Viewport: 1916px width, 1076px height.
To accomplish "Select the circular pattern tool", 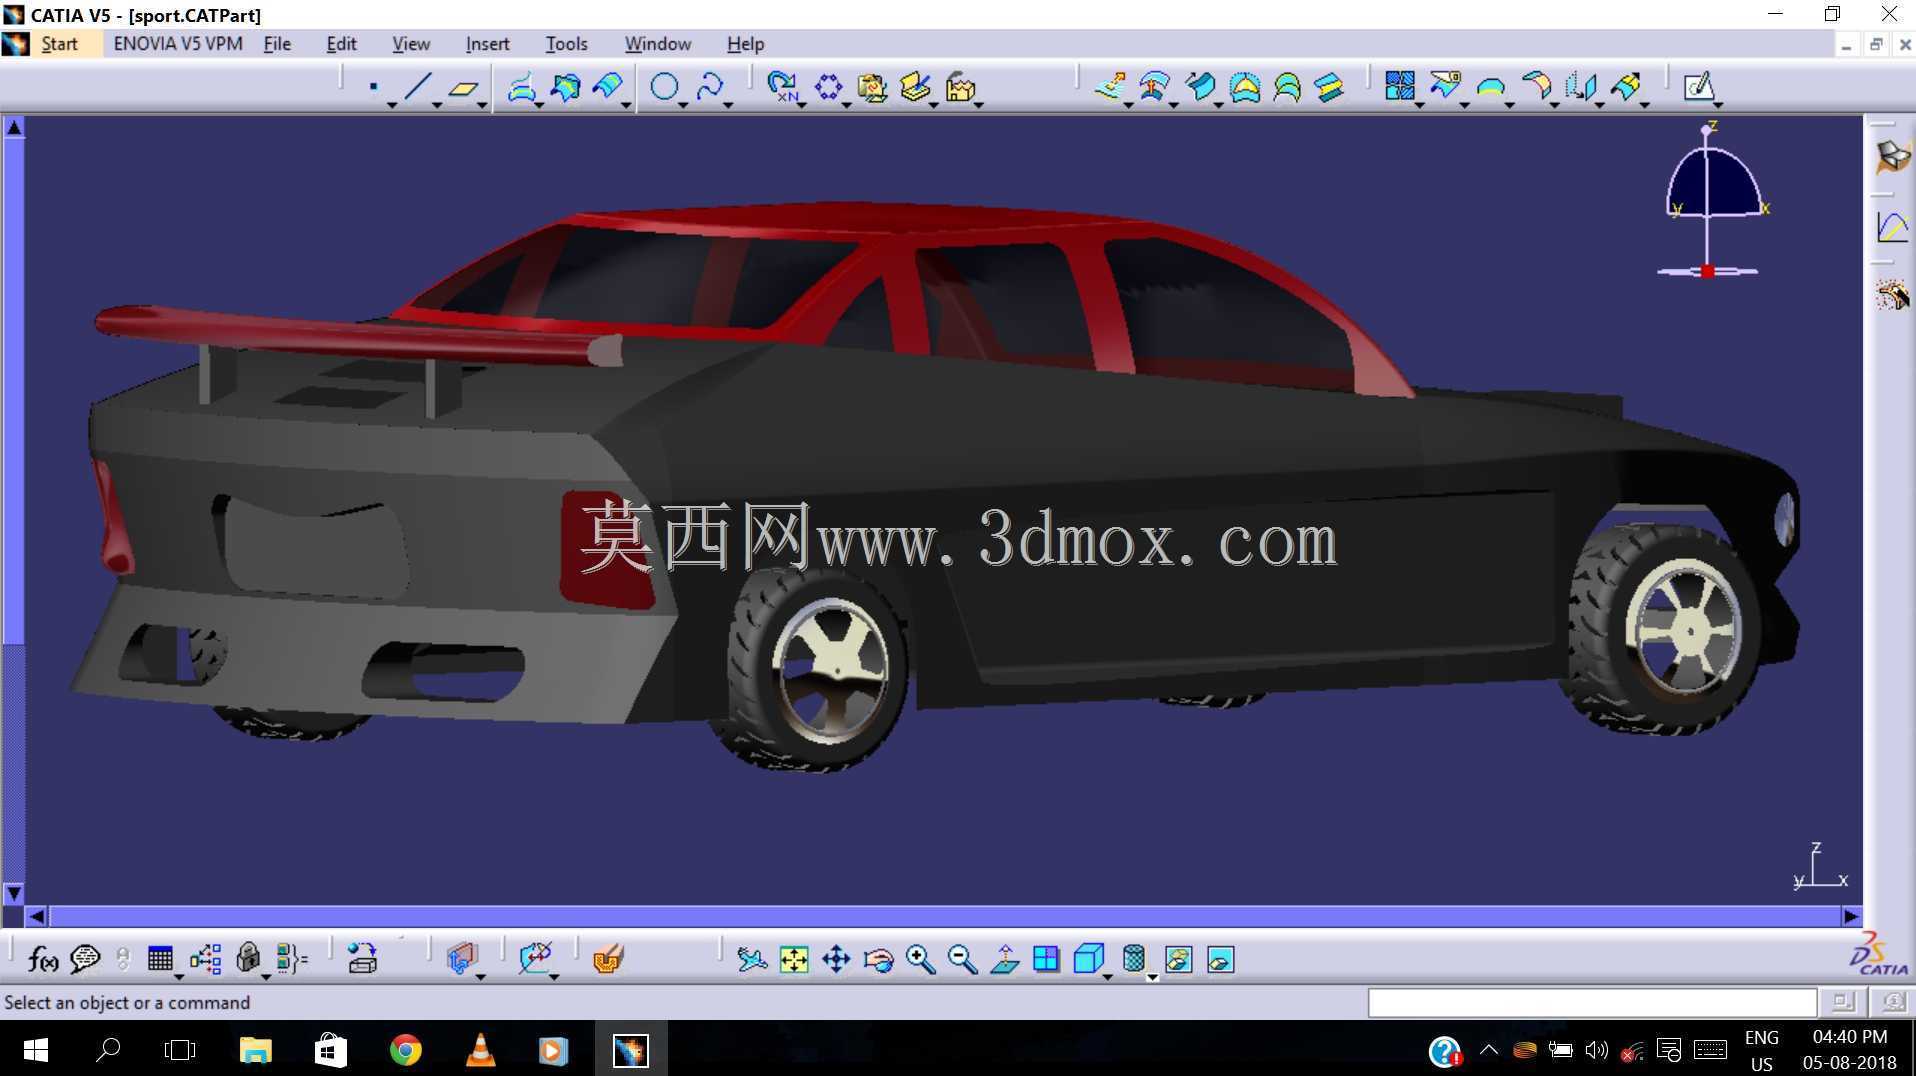I will (828, 87).
